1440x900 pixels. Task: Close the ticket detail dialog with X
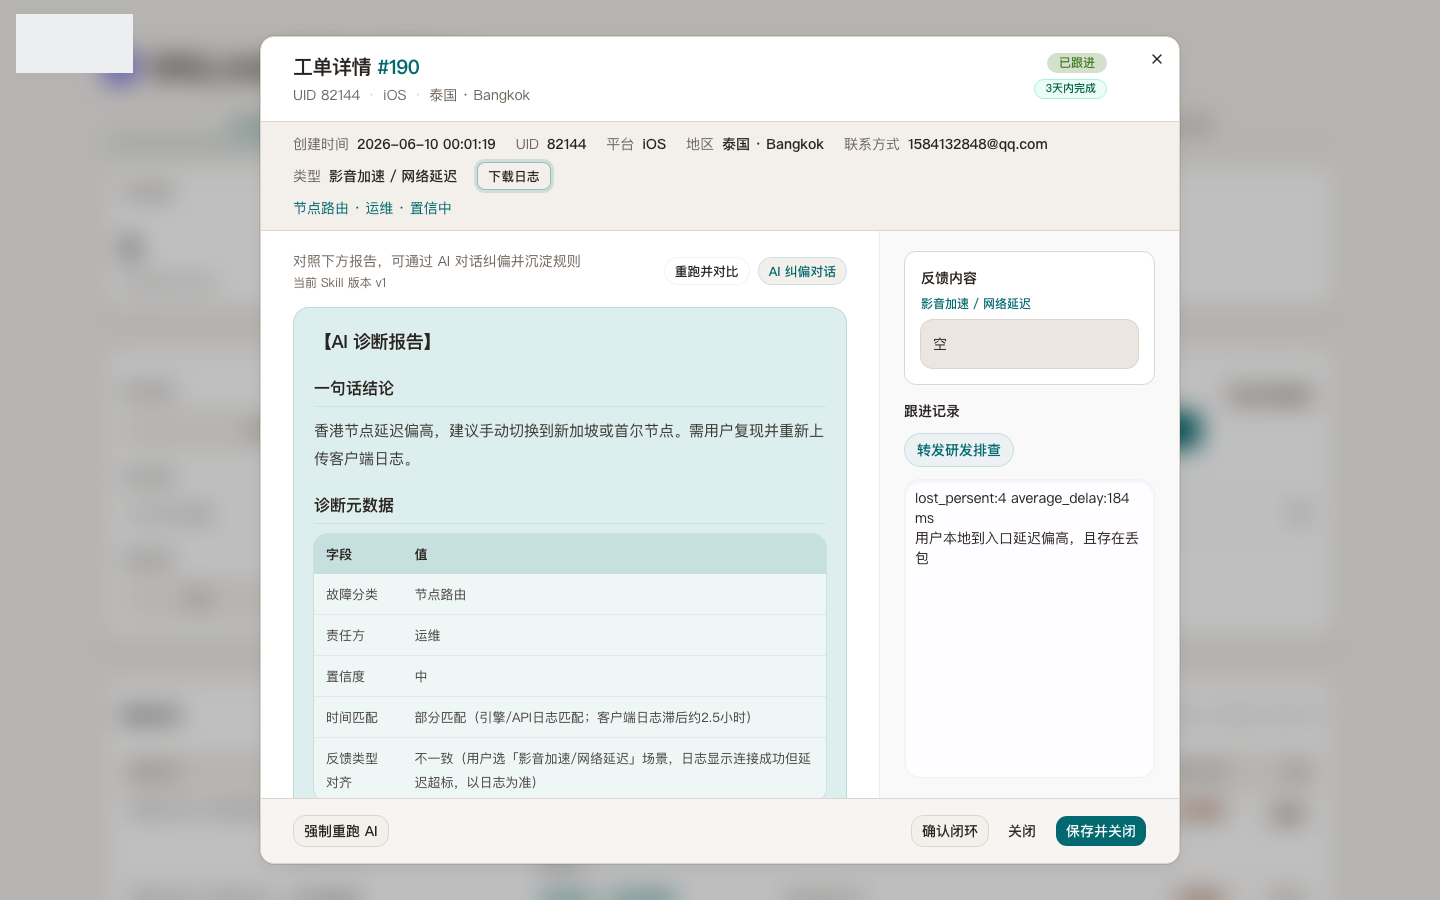point(1157,59)
